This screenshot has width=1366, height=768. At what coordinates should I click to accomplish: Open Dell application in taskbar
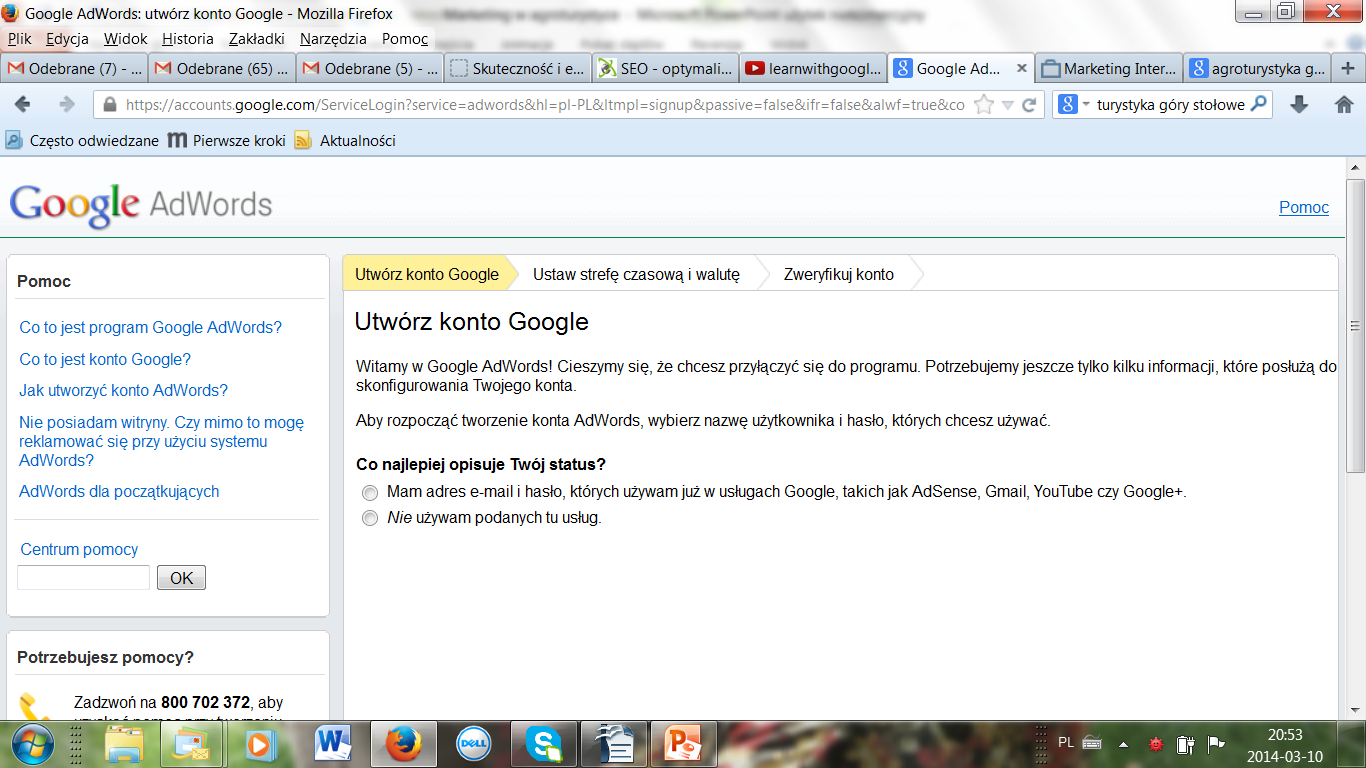[474, 744]
